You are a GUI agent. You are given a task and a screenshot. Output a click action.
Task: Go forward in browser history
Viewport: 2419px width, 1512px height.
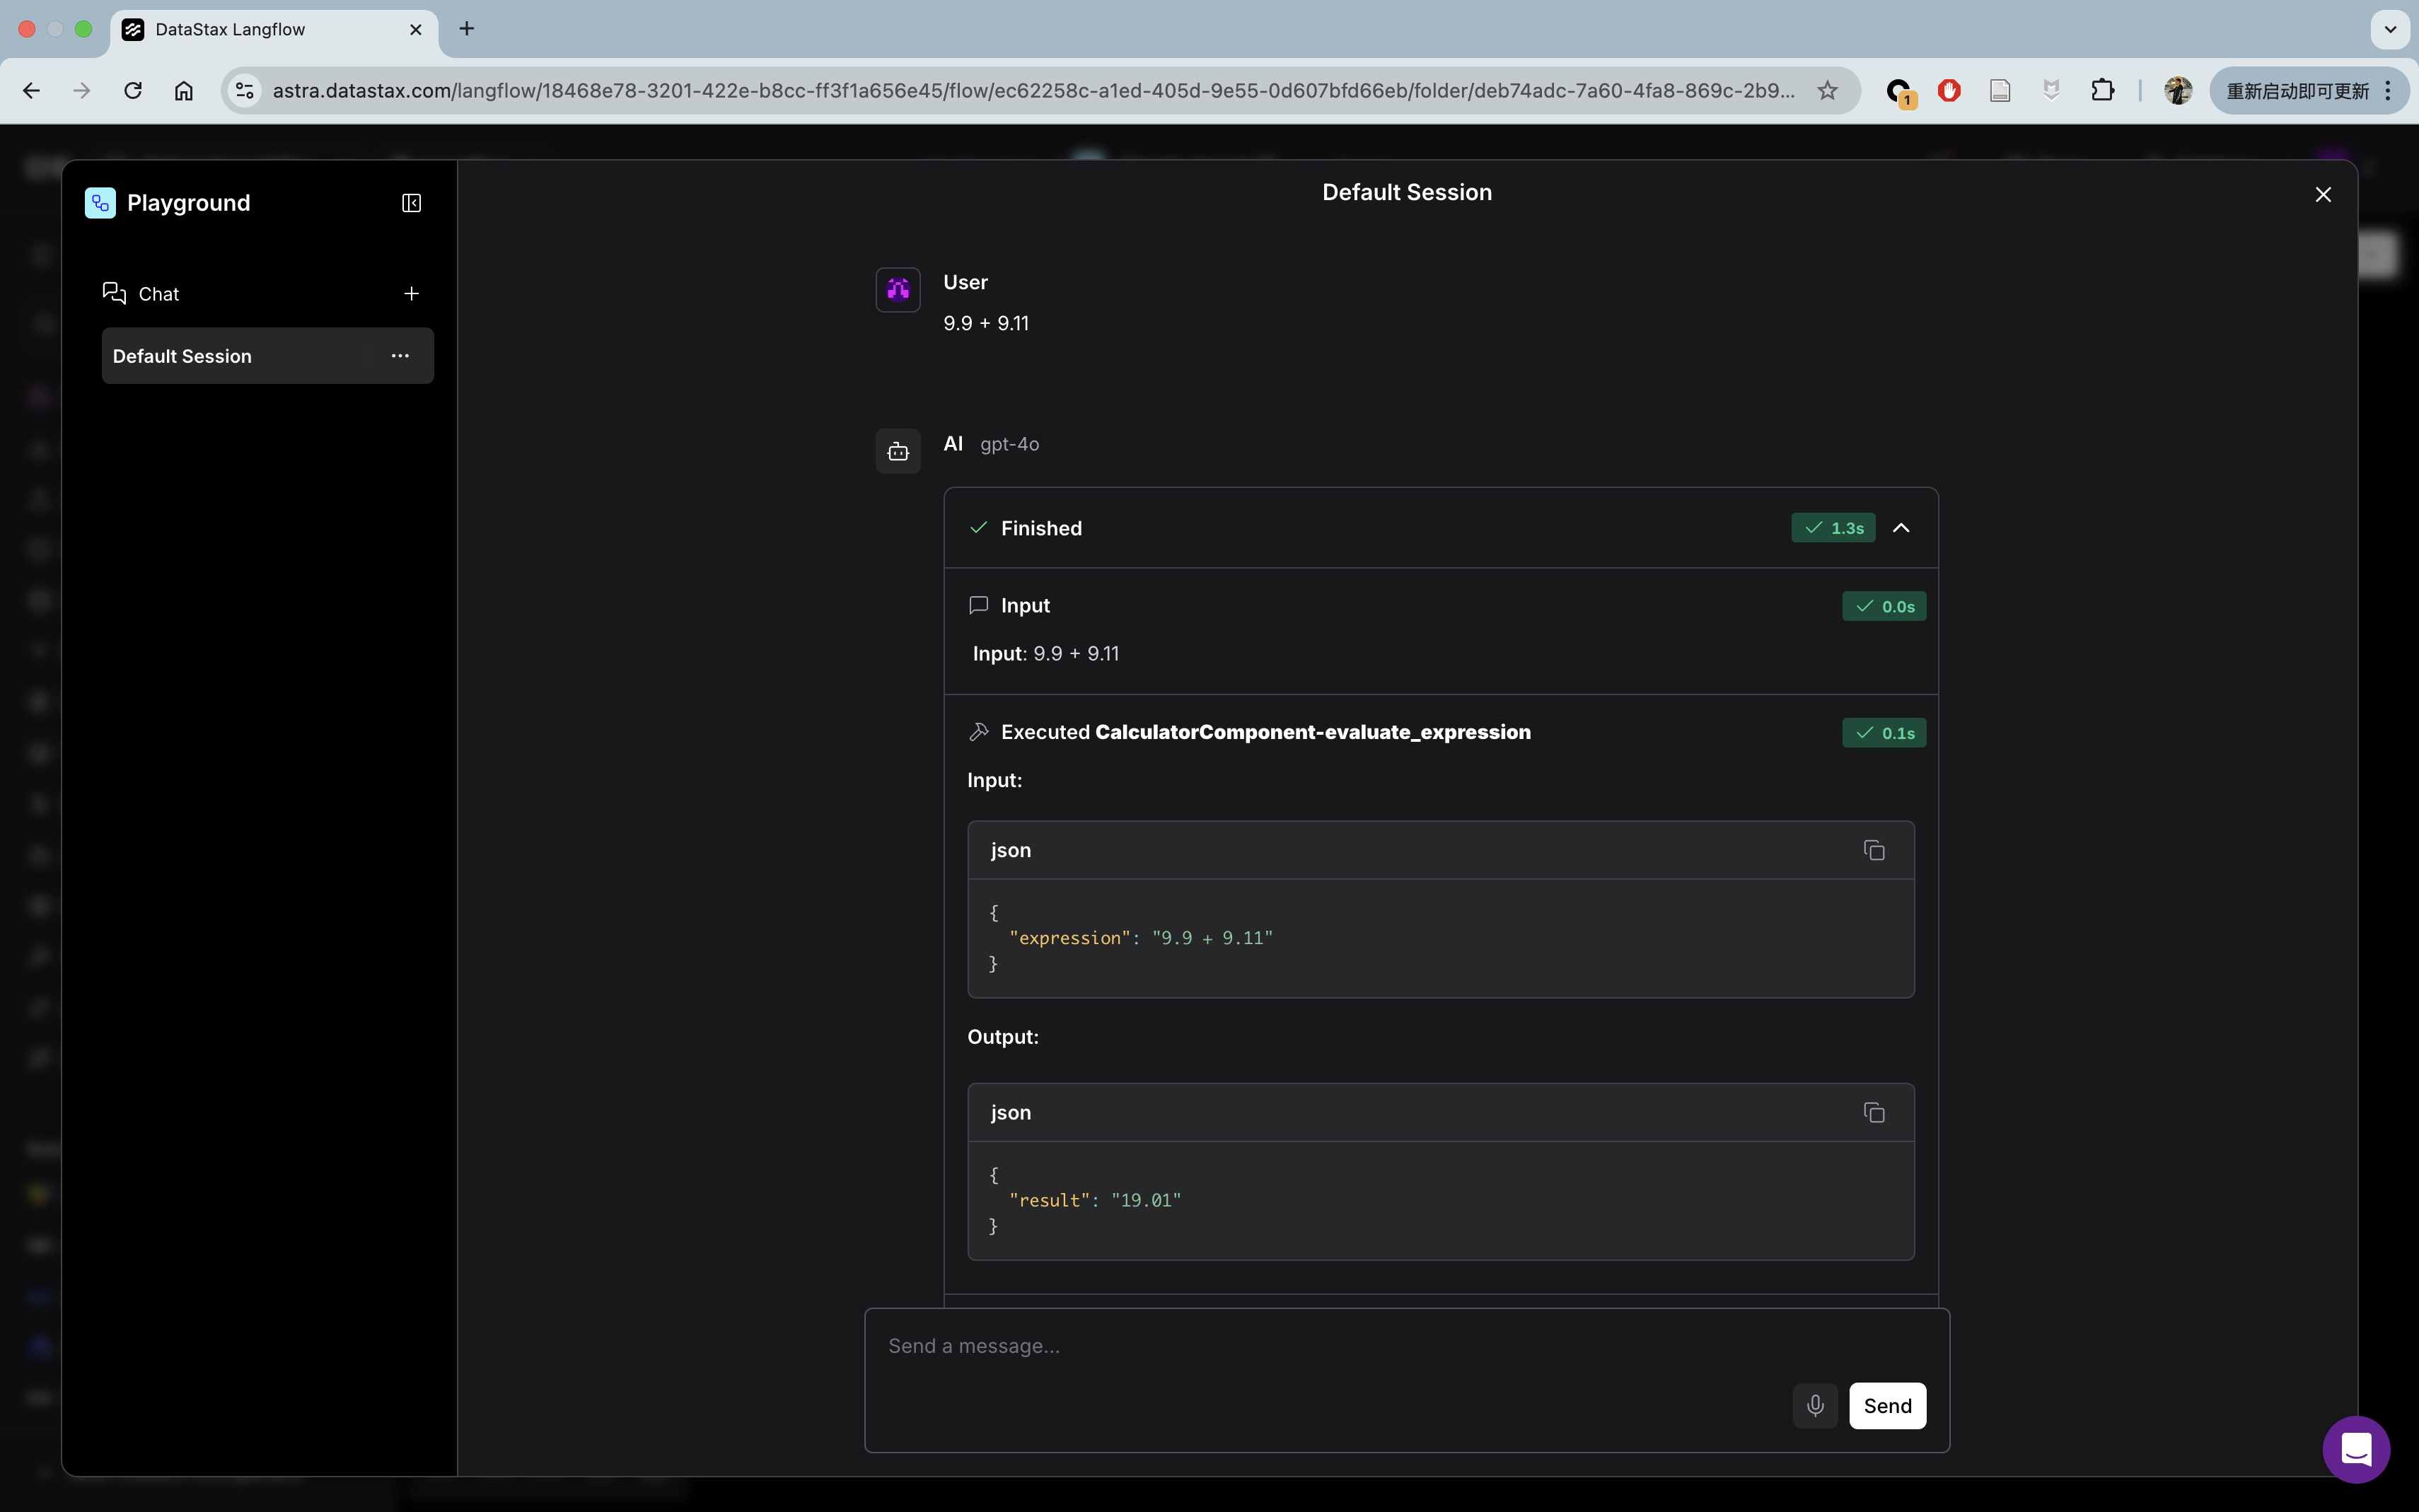coord(82,91)
